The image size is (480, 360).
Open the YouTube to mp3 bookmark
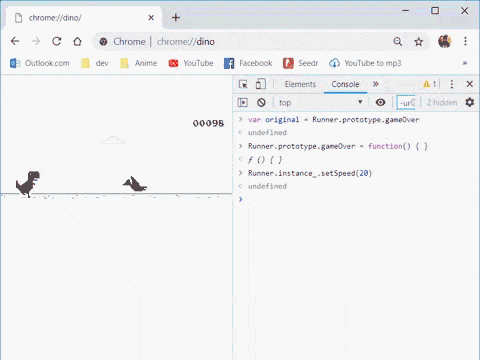[365, 63]
